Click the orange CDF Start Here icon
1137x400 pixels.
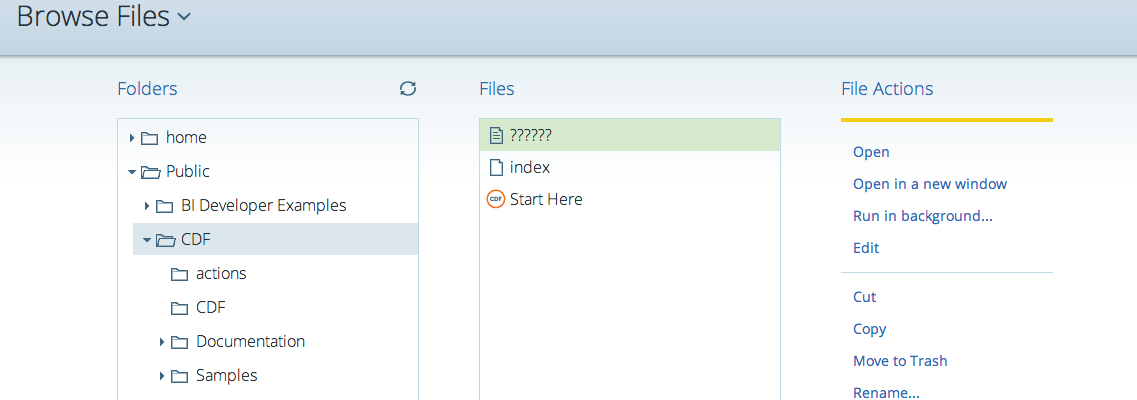496,199
